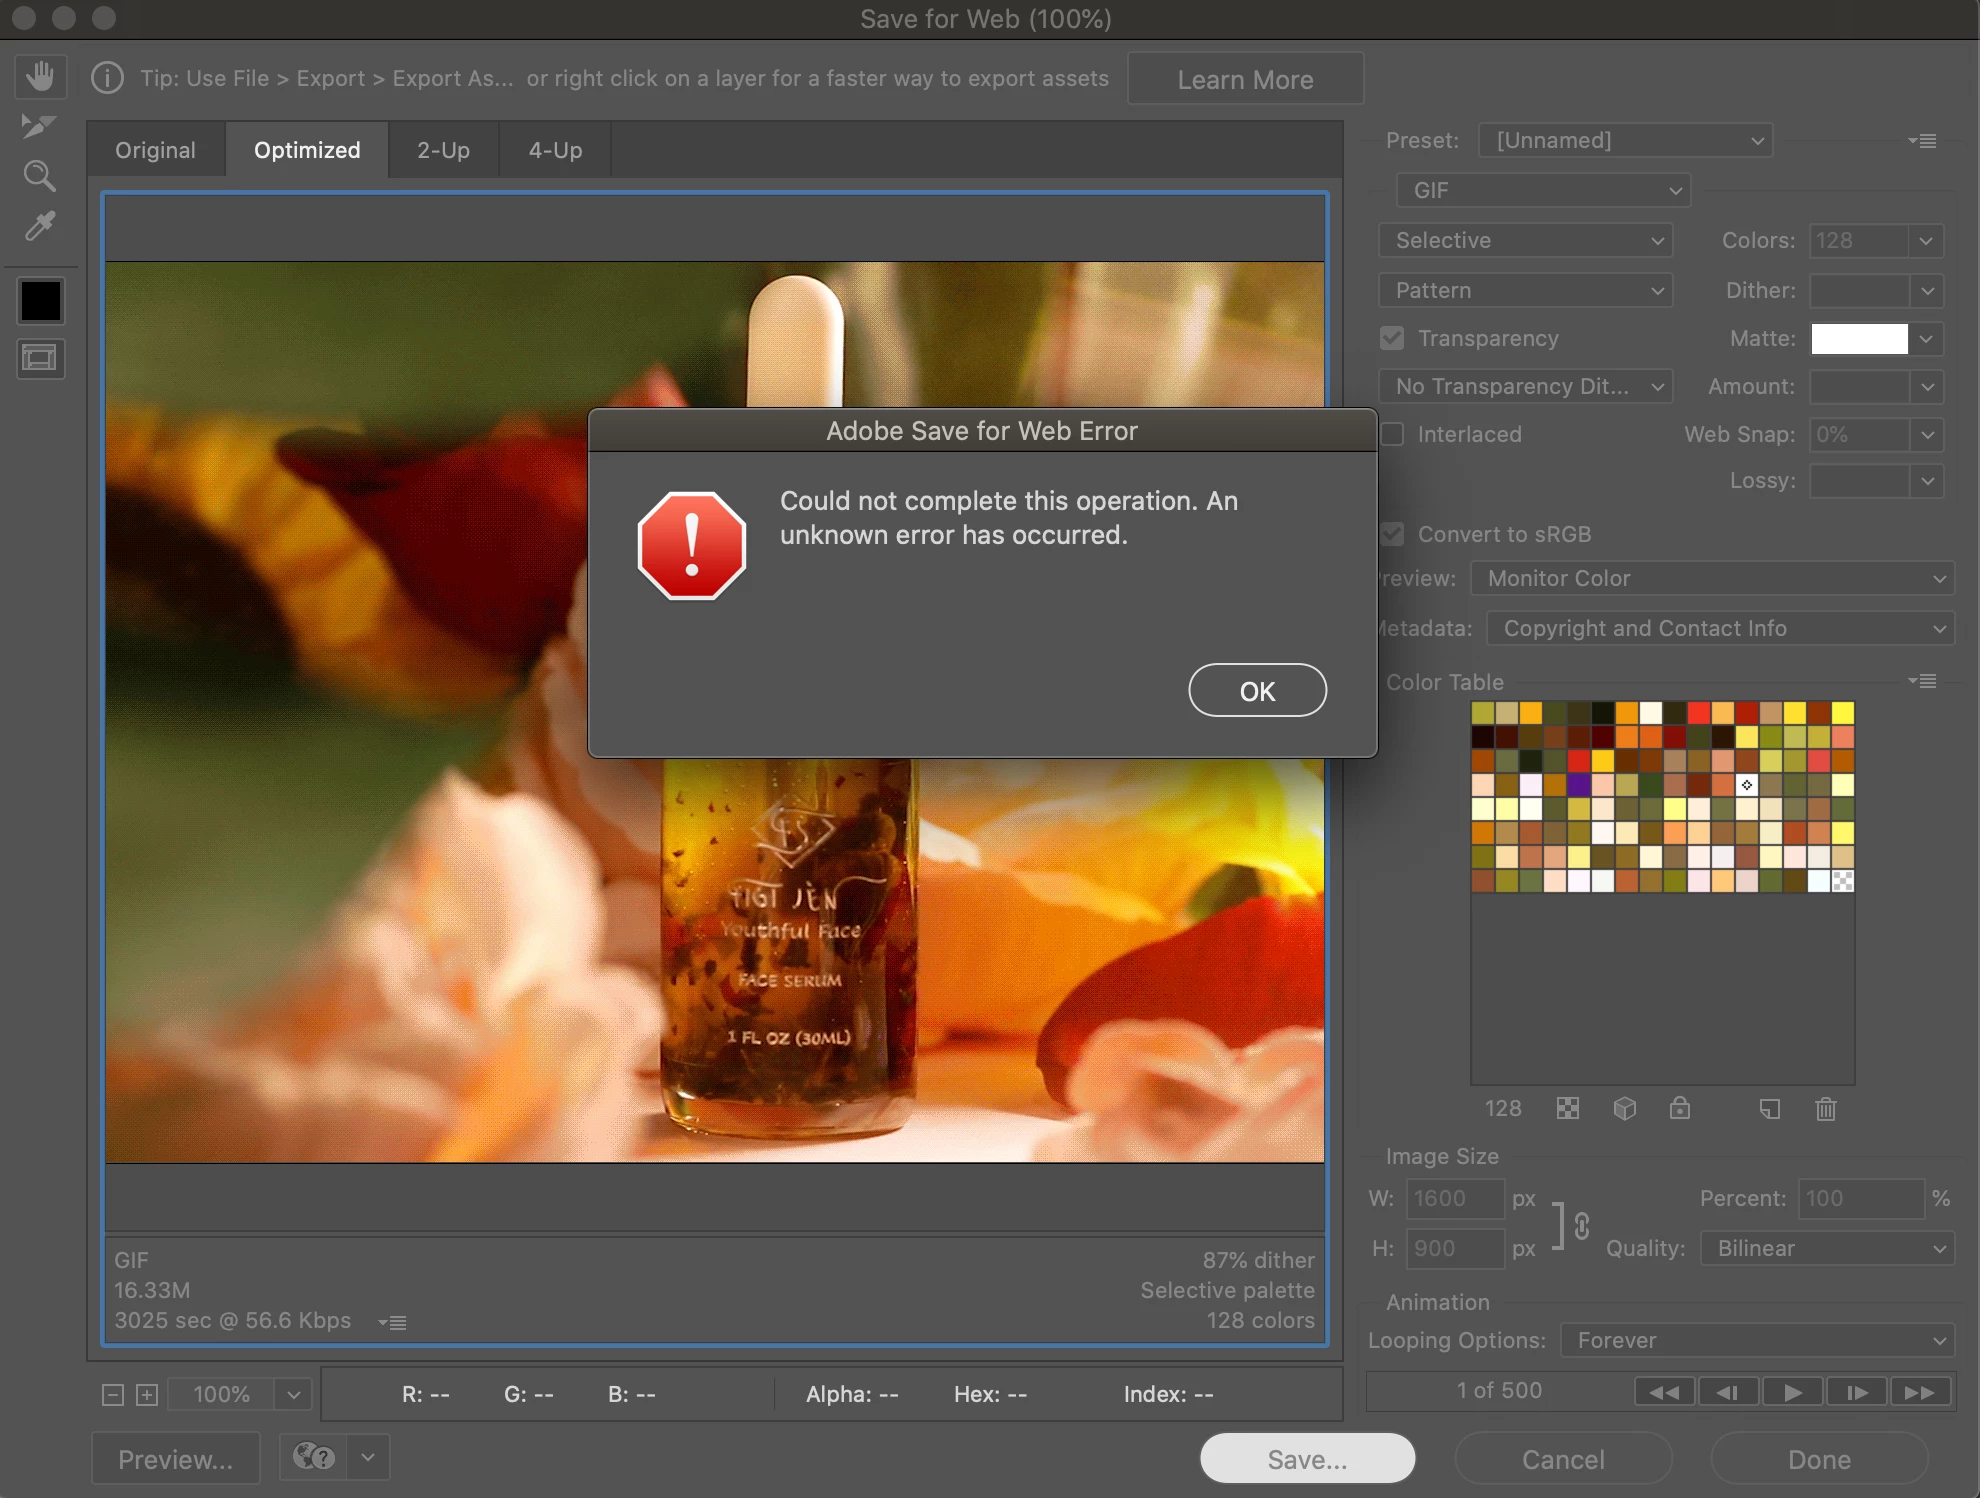The height and width of the screenshot is (1498, 1980).
Task: Click the lock selected colors icon
Action: point(1680,1108)
